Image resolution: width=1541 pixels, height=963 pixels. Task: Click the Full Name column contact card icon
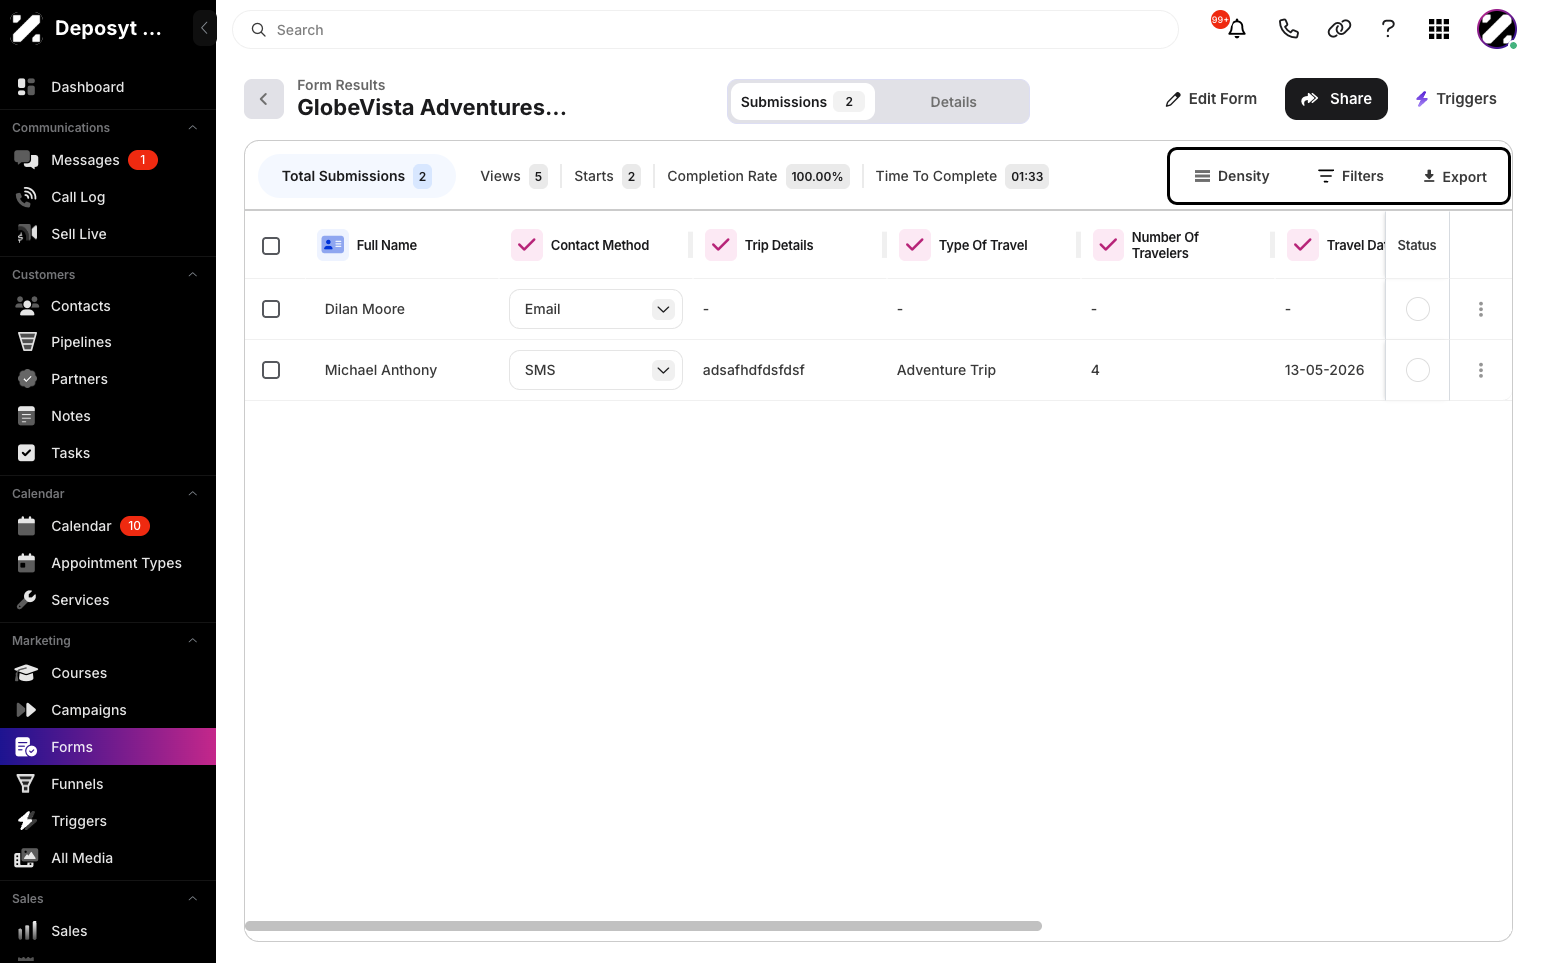coord(333,245)
